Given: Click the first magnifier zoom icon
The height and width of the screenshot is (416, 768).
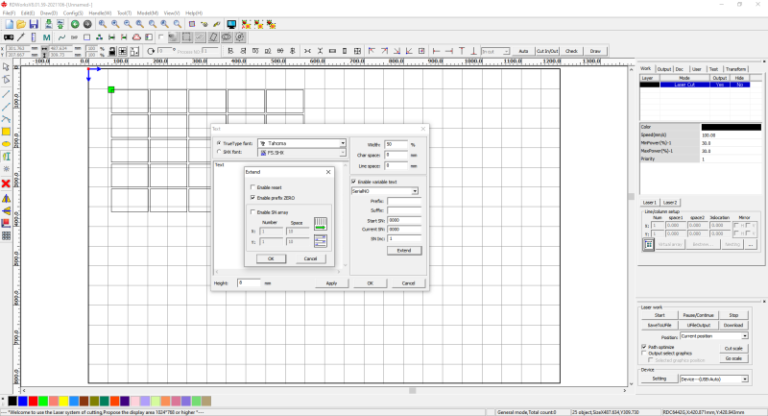Looking at the screenshot, I should [102, 24].
